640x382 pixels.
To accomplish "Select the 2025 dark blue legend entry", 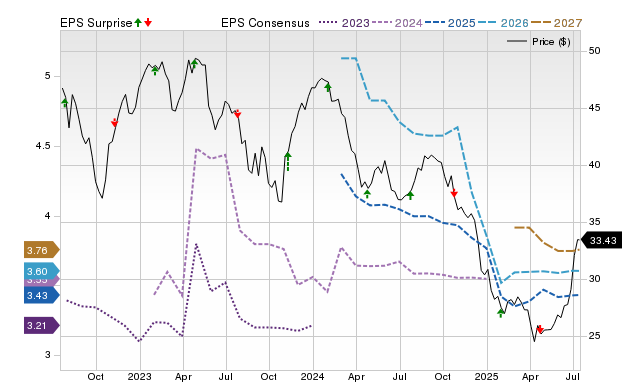I will click(450, 23).
